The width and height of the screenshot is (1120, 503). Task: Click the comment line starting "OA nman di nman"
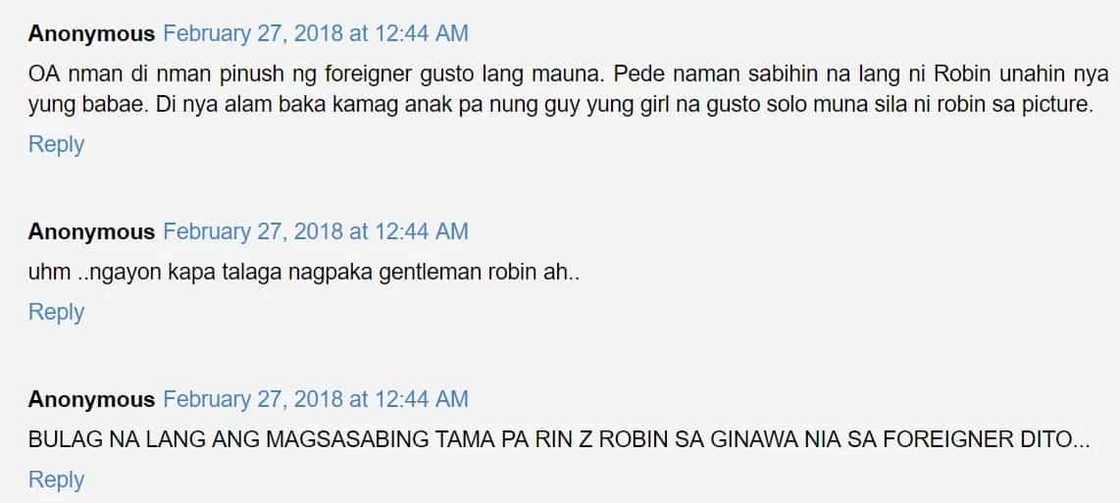pyautogui.click(x=569, y=74)
